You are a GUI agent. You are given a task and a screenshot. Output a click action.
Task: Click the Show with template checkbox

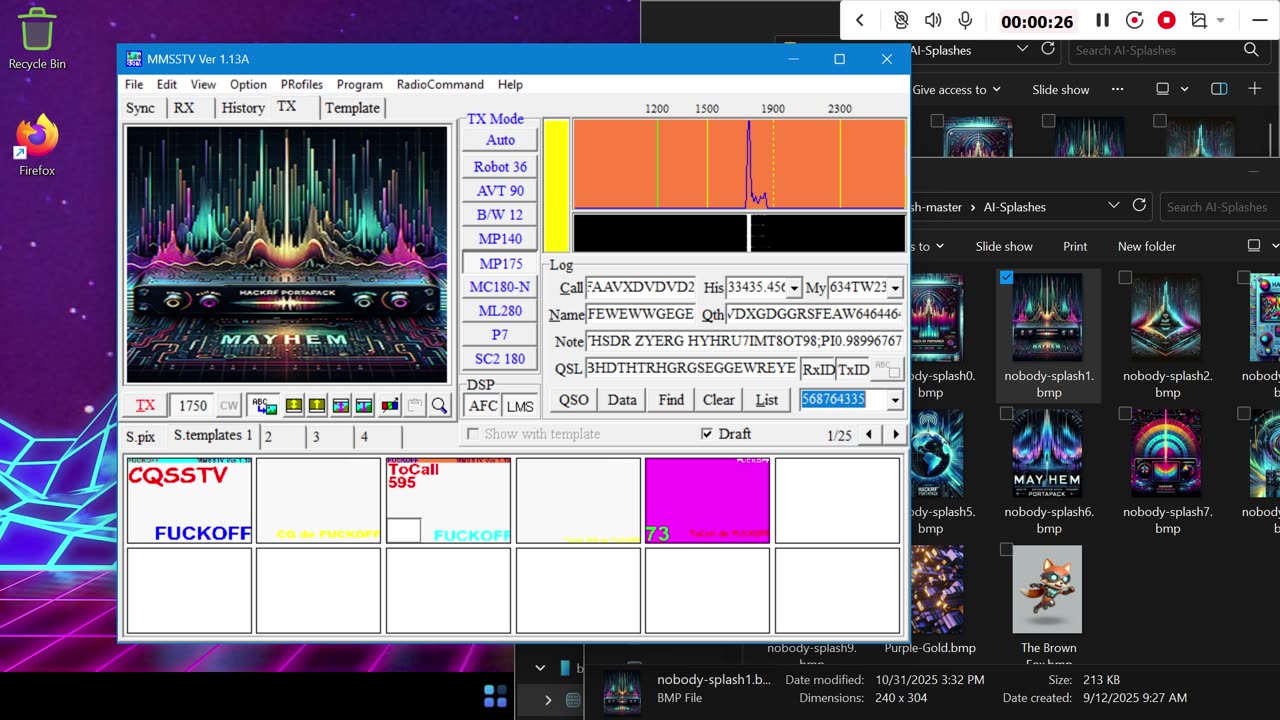pos(474,434)
